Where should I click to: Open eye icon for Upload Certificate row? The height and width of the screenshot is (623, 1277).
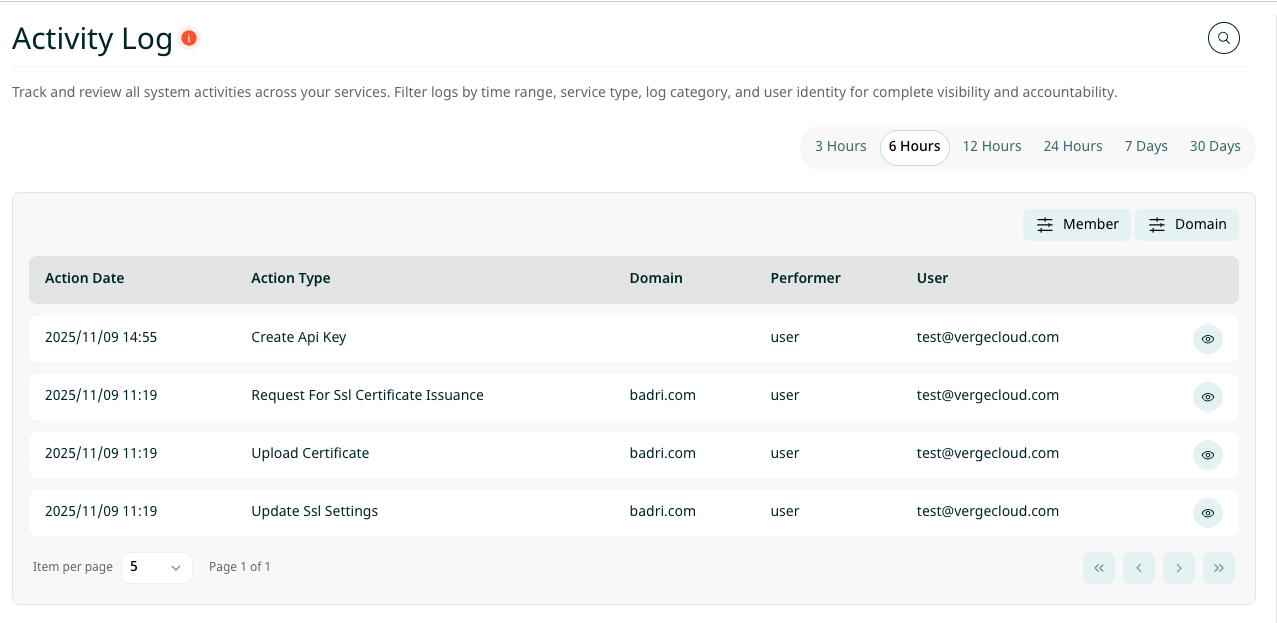(1207, 455)
